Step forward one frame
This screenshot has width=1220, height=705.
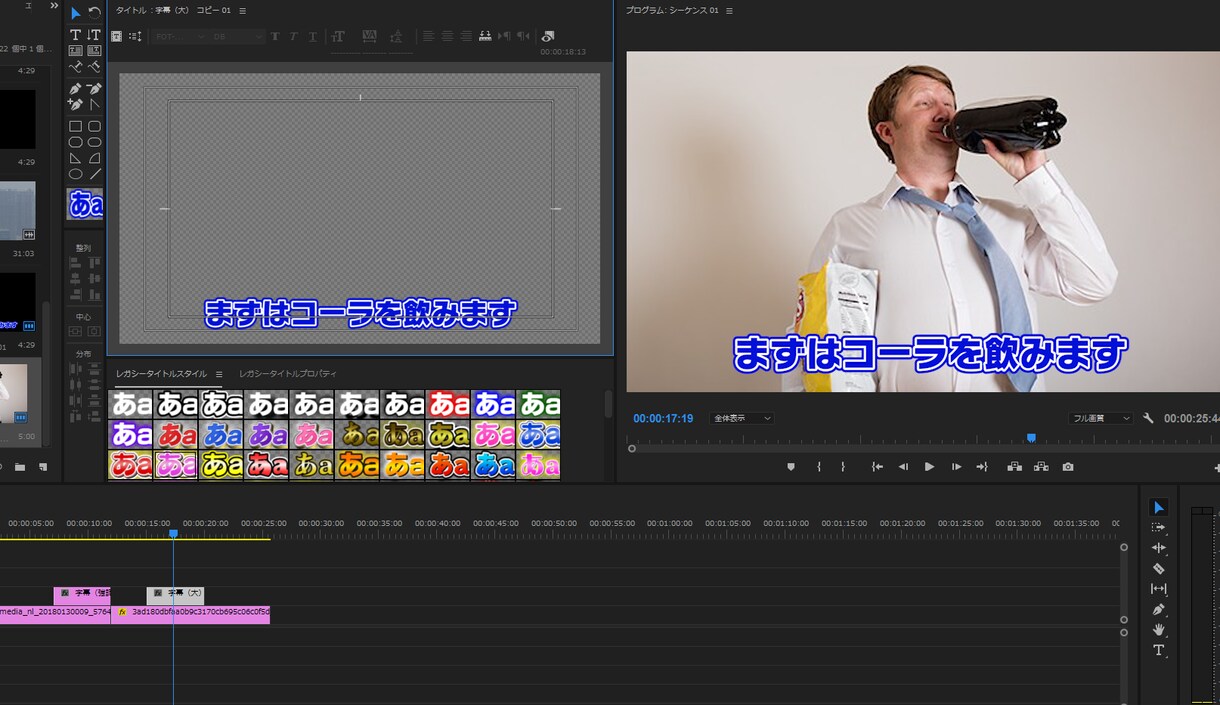pyautogui.click(x=956, y=467)
